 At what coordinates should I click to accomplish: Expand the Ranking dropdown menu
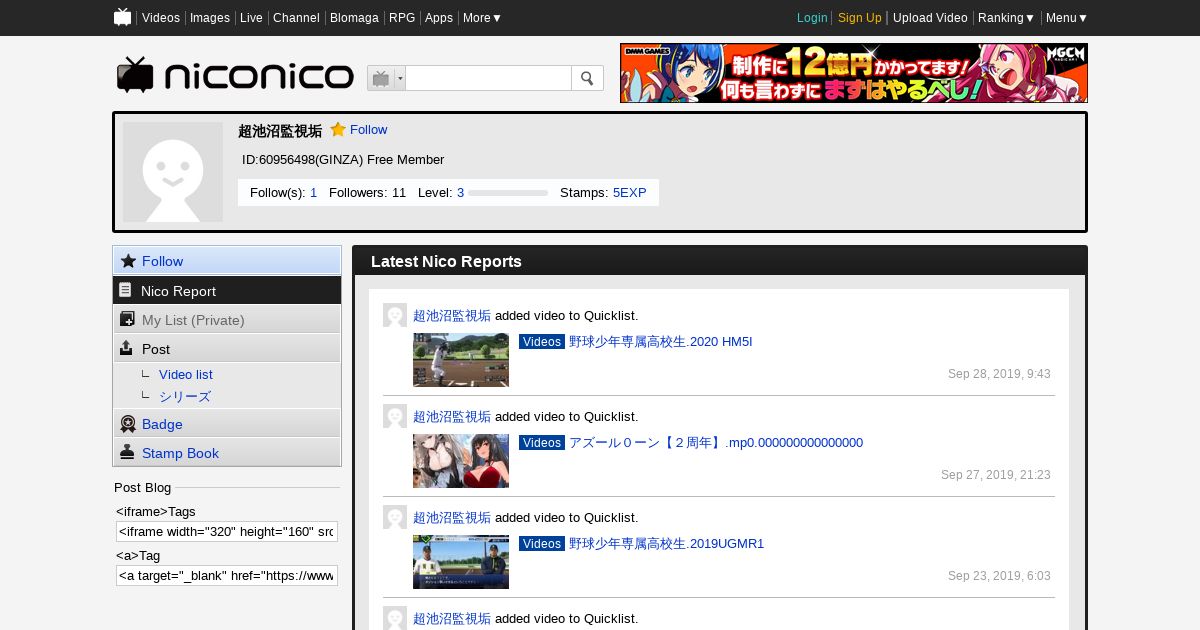click(1006, 18)
